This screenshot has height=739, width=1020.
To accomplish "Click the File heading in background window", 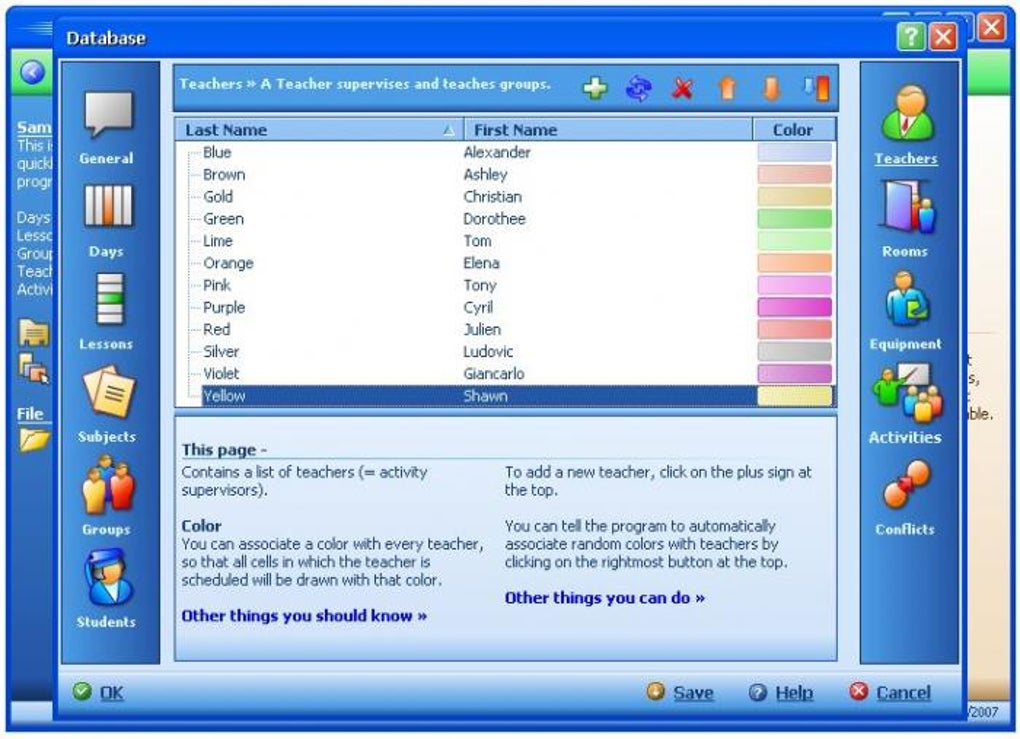I will pyautogui.click(x=30, y=414).
